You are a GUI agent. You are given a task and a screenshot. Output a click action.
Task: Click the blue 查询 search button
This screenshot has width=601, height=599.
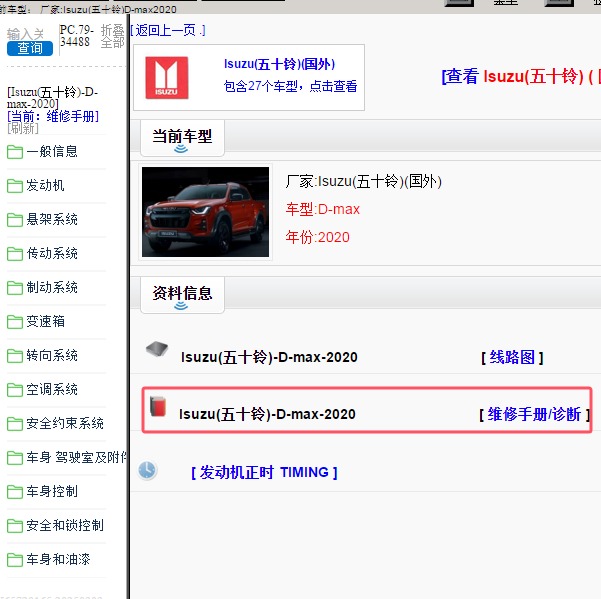(30, 48)
